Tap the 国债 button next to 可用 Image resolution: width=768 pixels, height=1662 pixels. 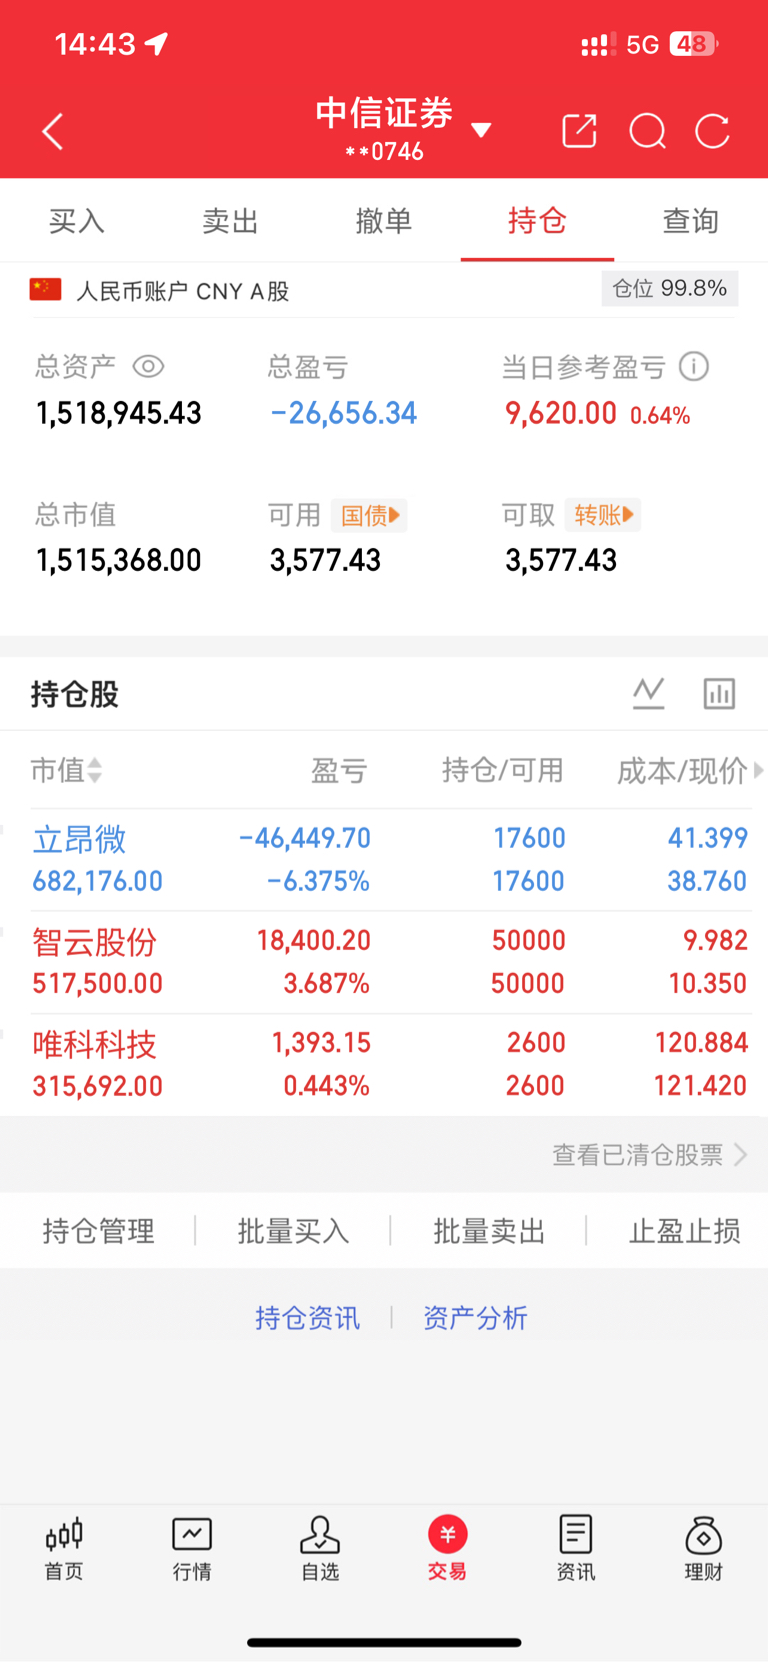(x=369, y=515)
